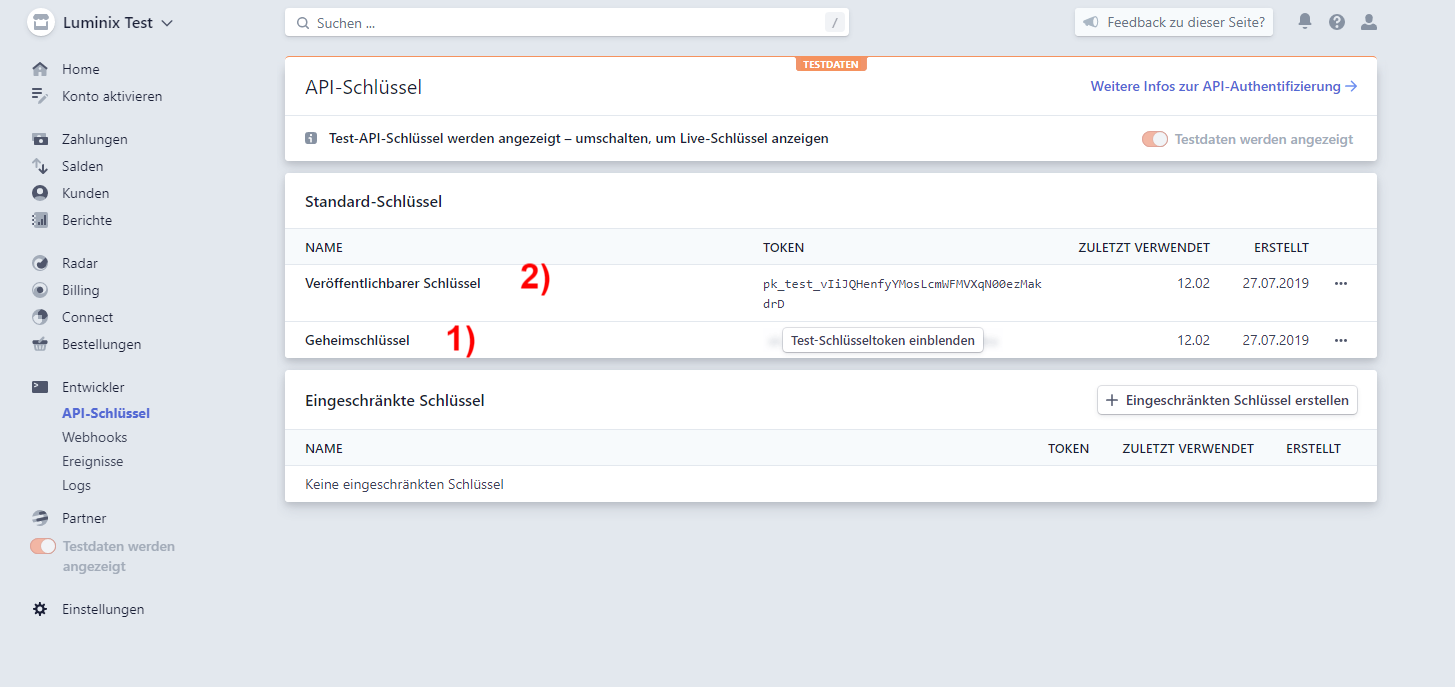Open options menu for Veröffentlichbarer Schlüssel
Screen dimensions: 1455x687
tap(1341, 283)
